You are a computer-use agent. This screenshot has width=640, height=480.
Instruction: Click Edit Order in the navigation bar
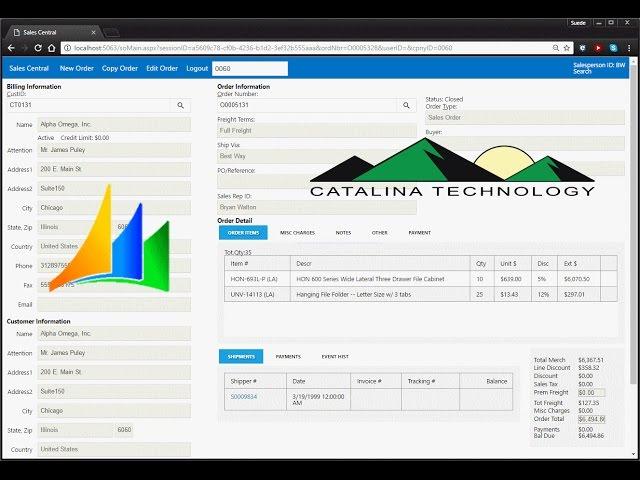tap(162, 68)
